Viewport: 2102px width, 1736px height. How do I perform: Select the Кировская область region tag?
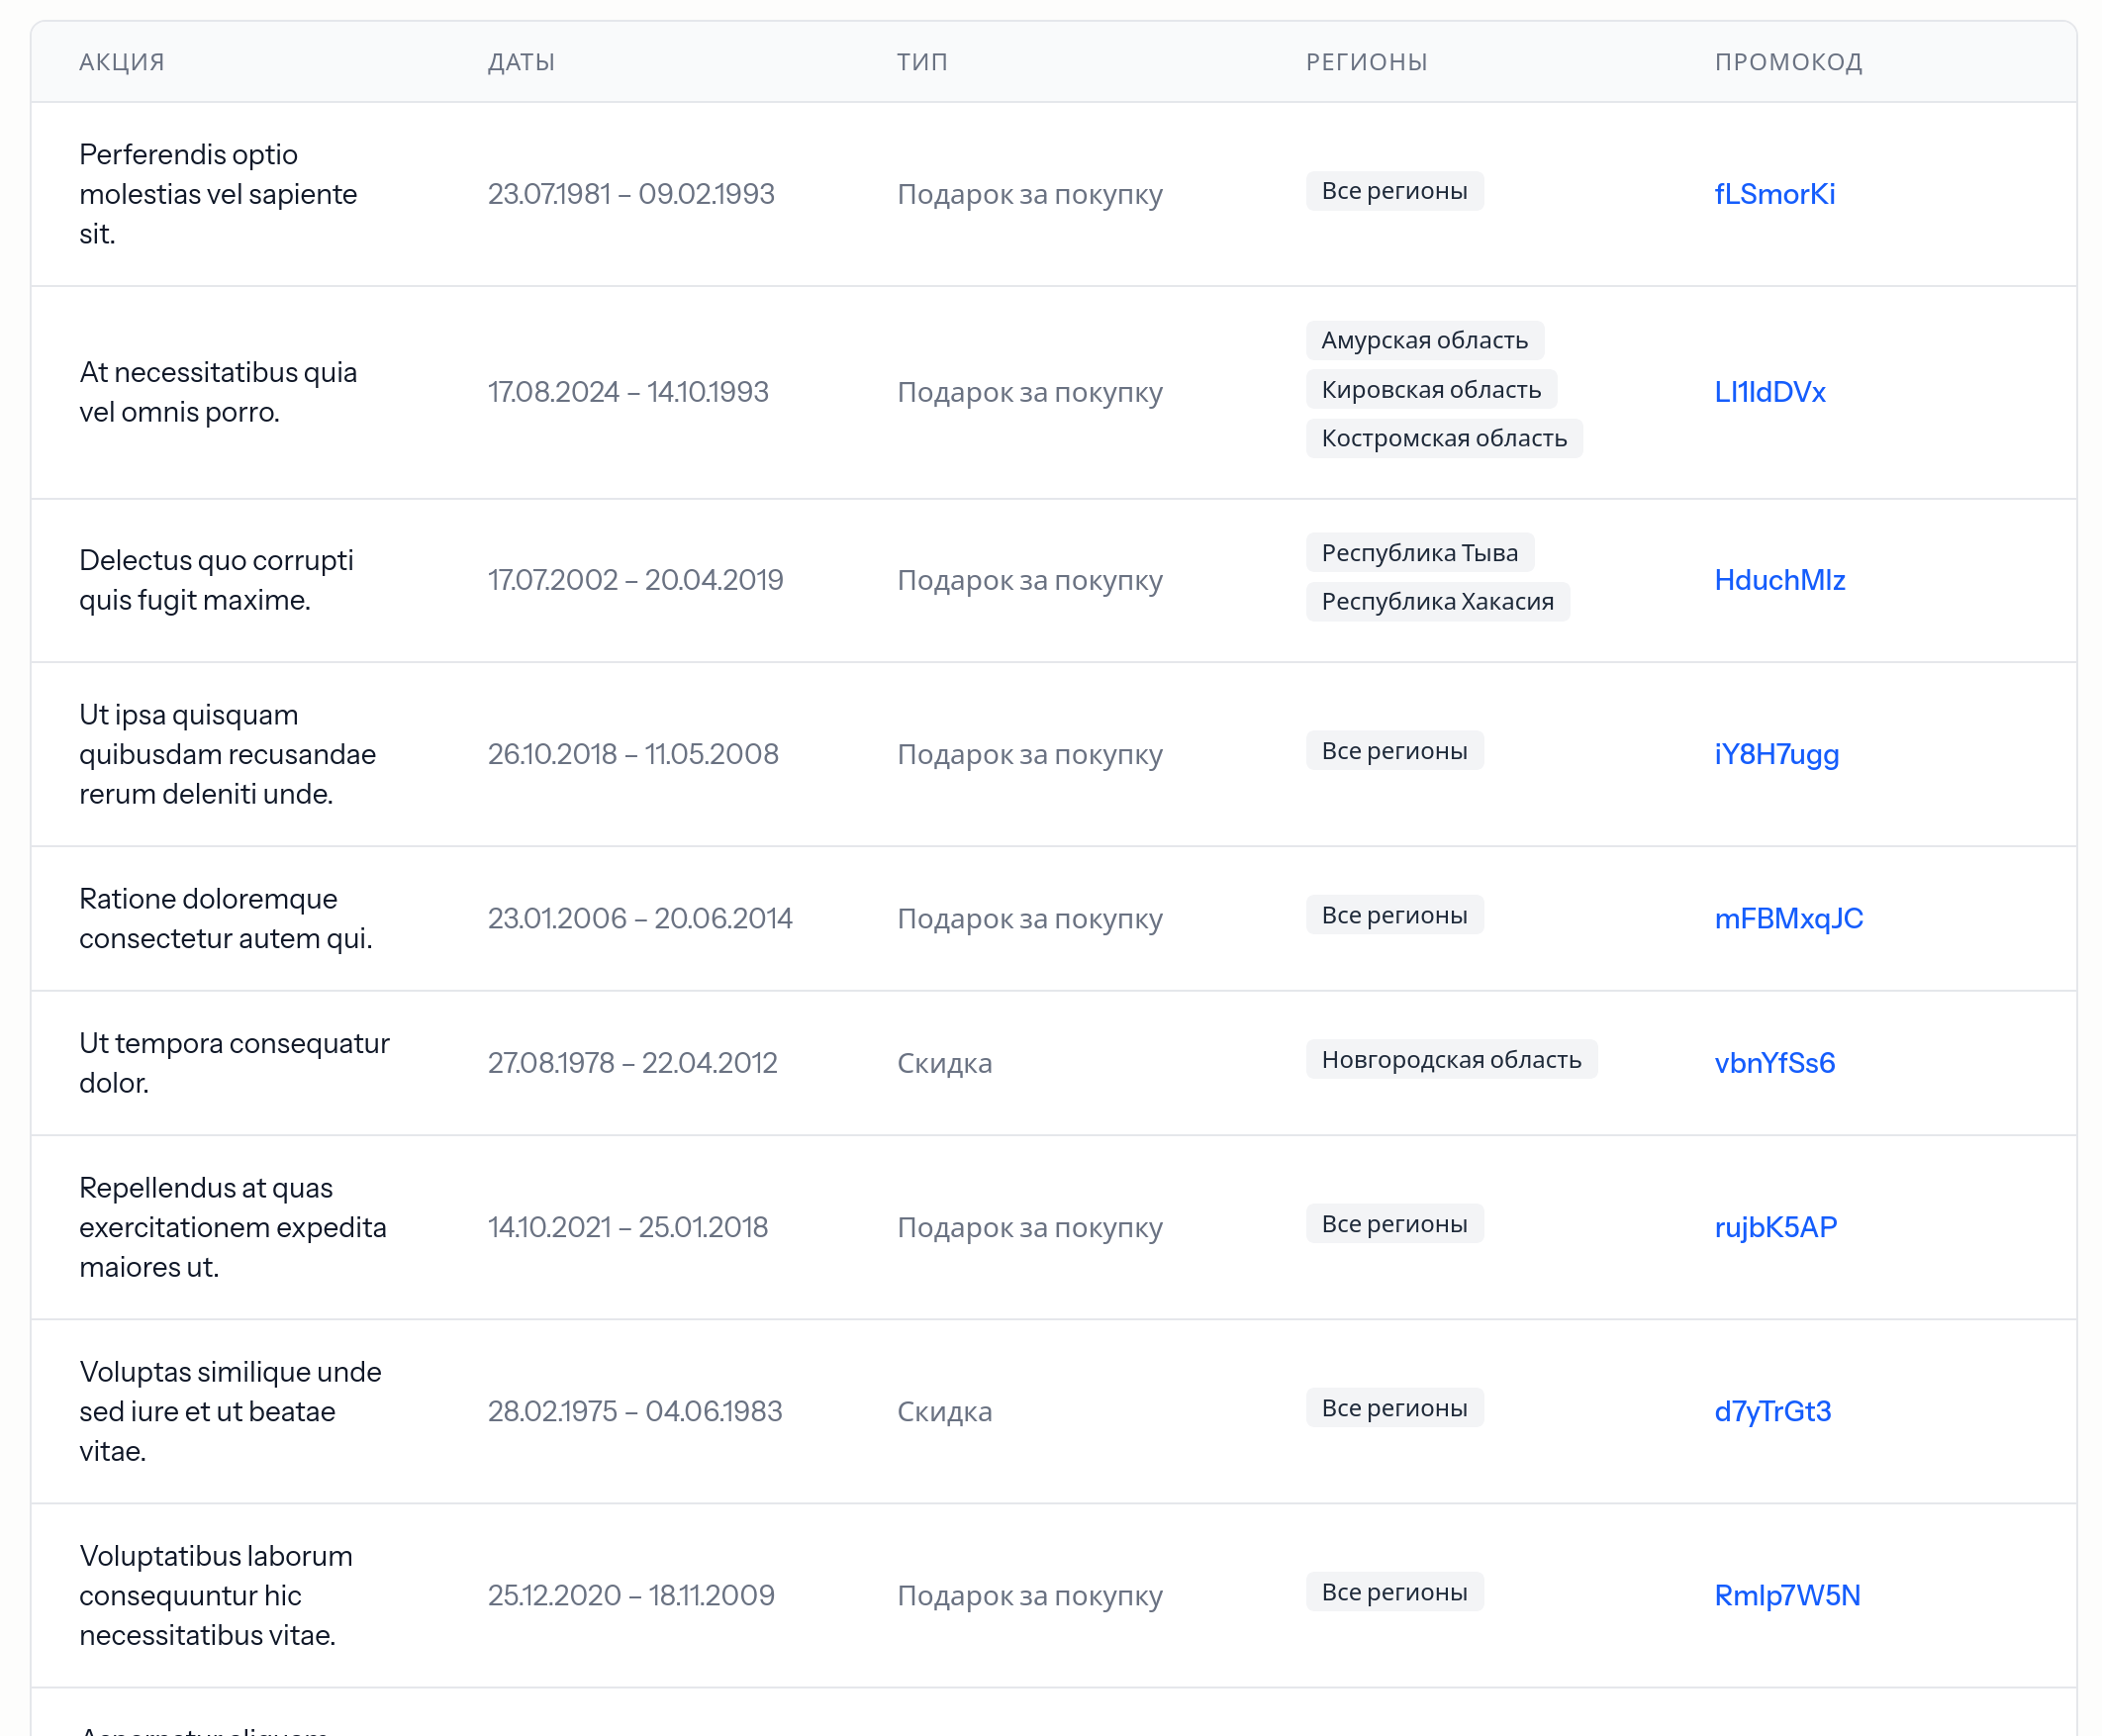point(1431,389)
